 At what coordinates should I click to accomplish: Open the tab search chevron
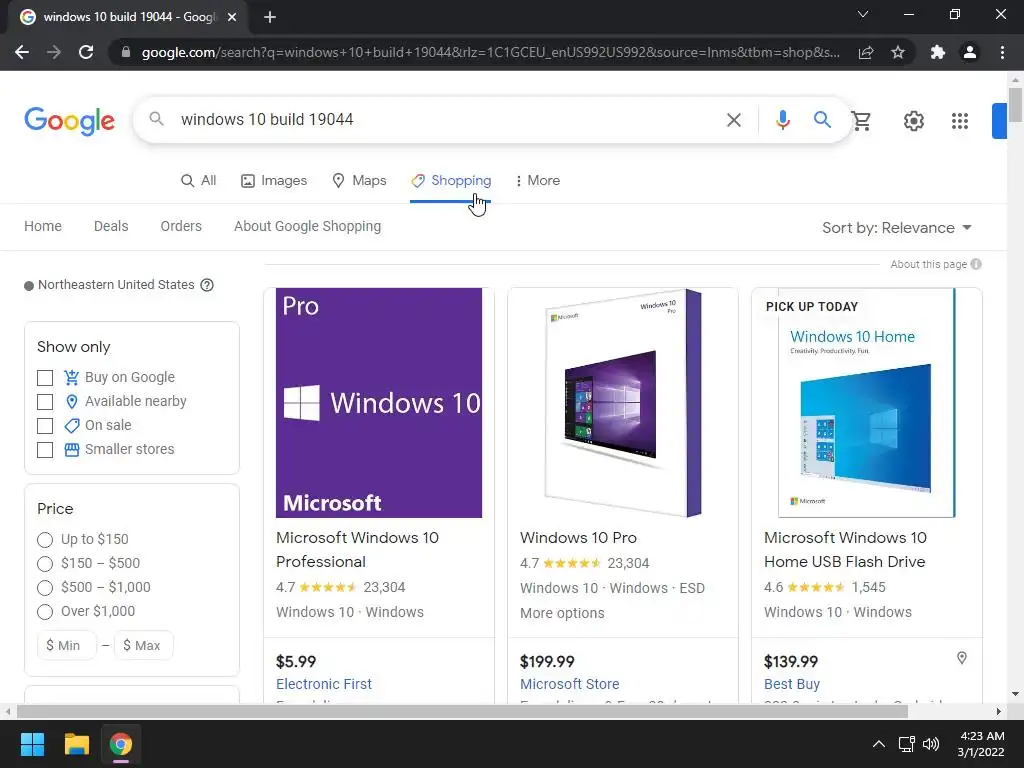863,14
